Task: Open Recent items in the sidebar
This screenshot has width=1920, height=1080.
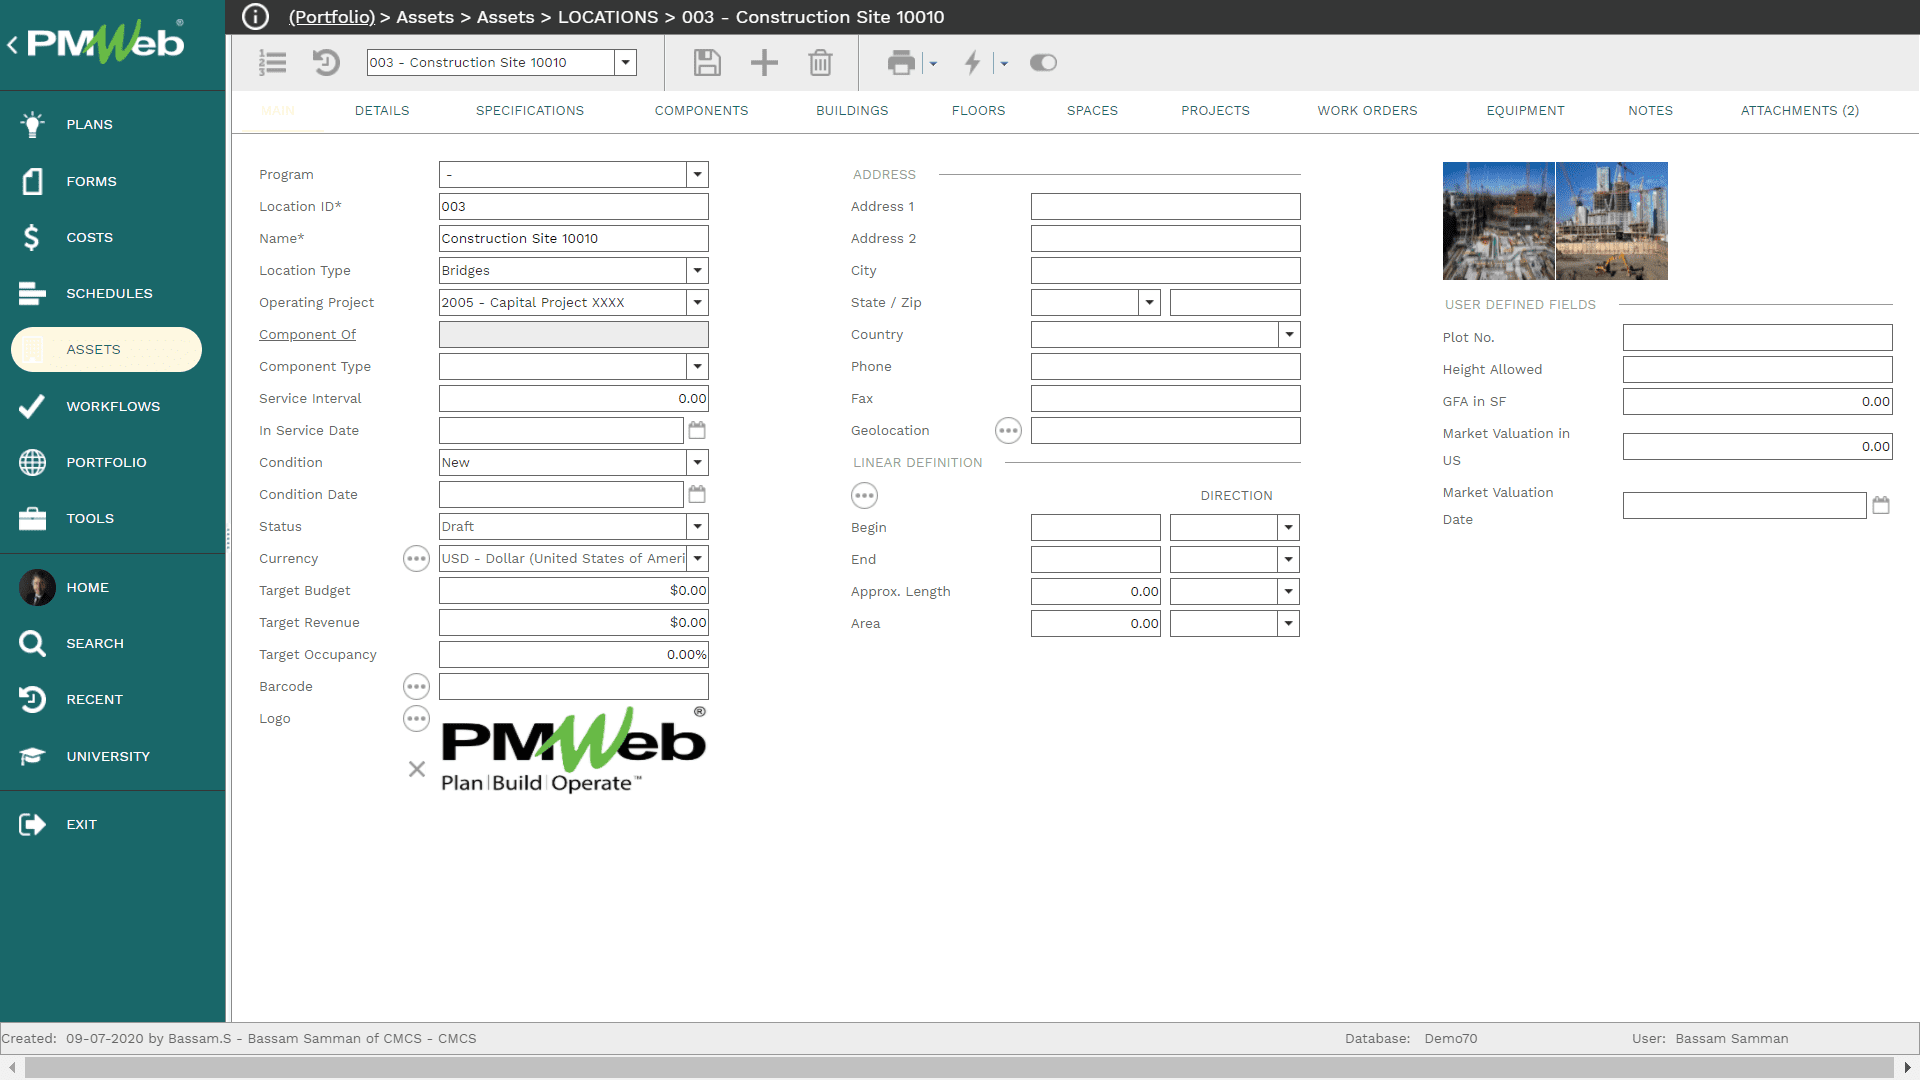Action: click(94, 700)
